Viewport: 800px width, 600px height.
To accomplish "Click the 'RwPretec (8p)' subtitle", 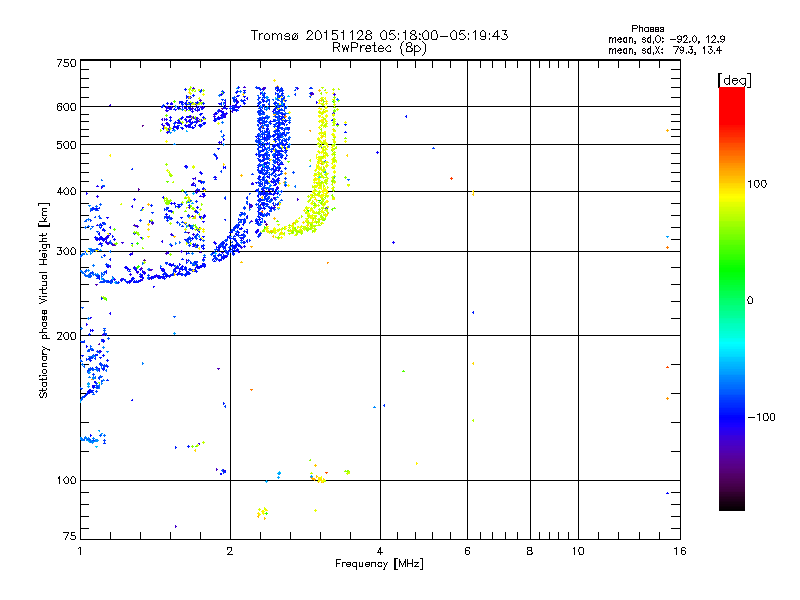I will tap(379, 48).
